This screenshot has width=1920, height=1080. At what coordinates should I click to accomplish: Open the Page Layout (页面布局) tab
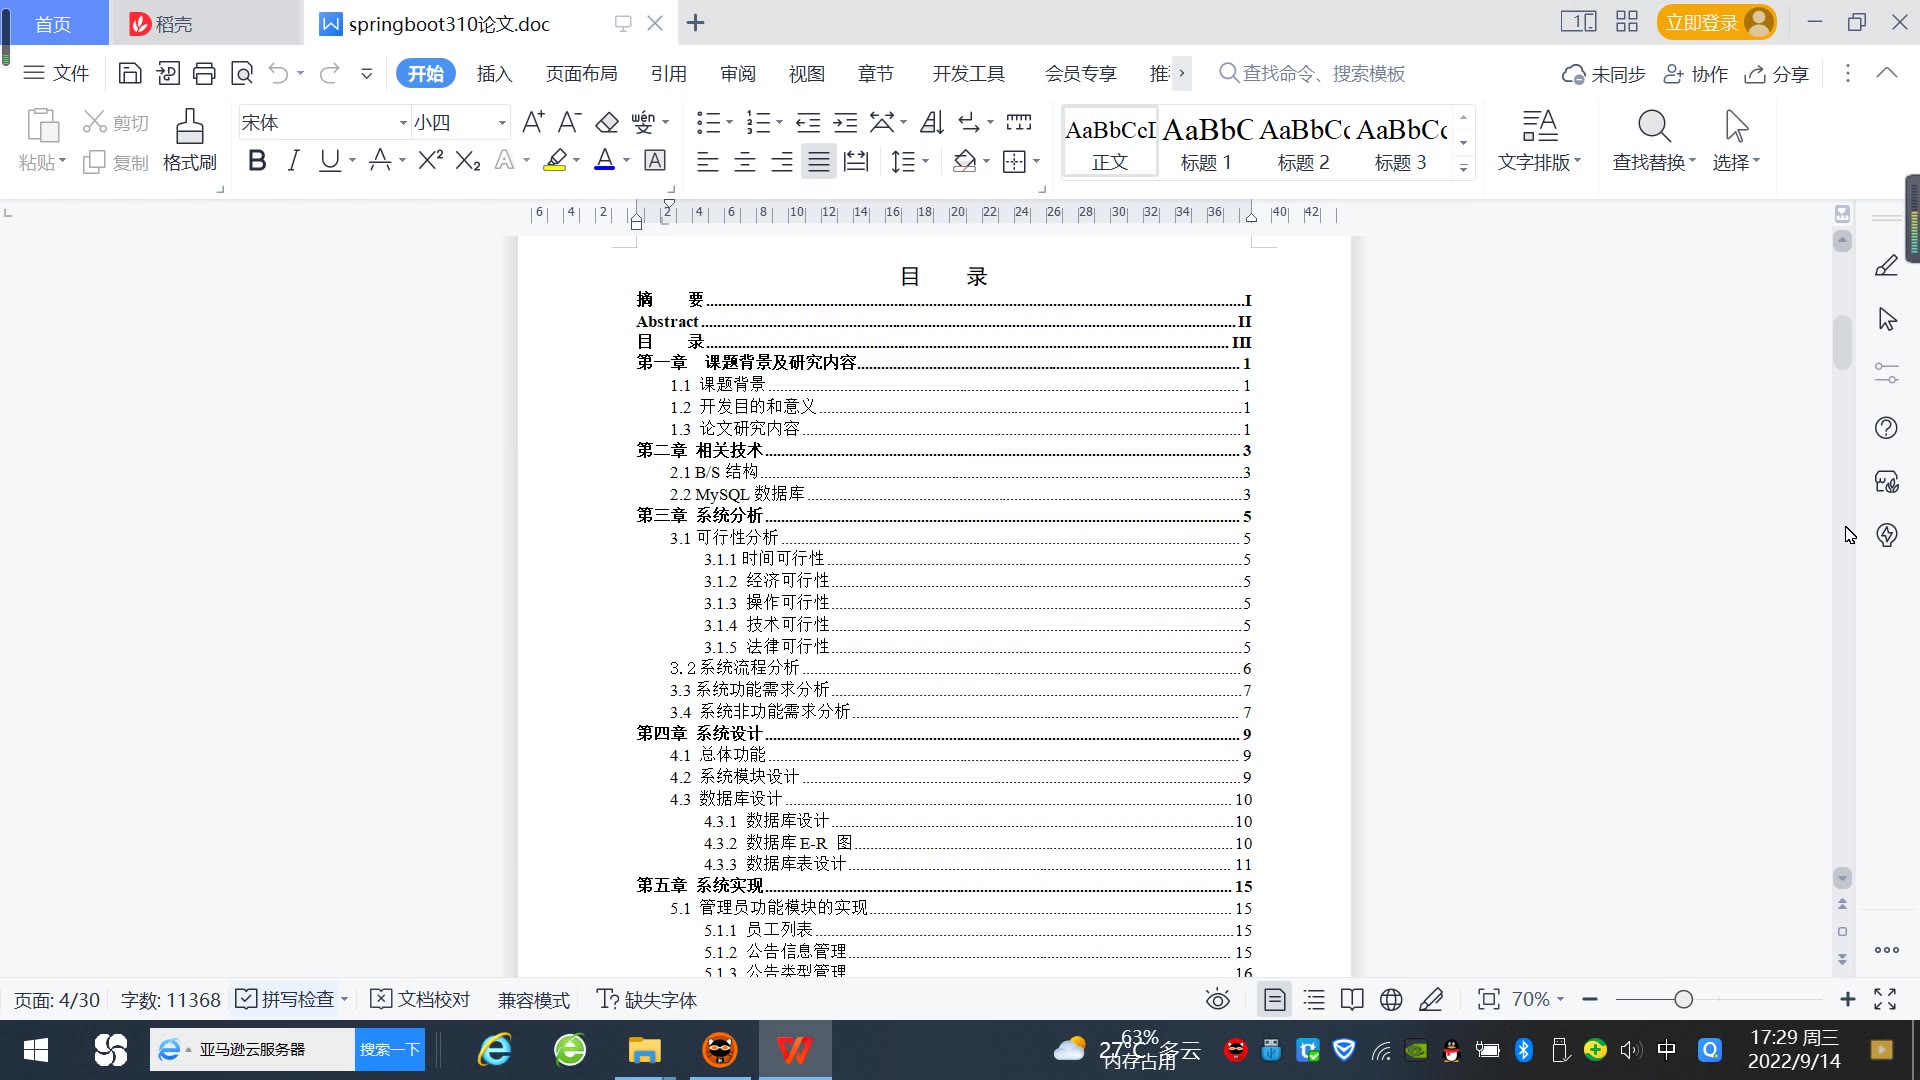tap(581, 73)
